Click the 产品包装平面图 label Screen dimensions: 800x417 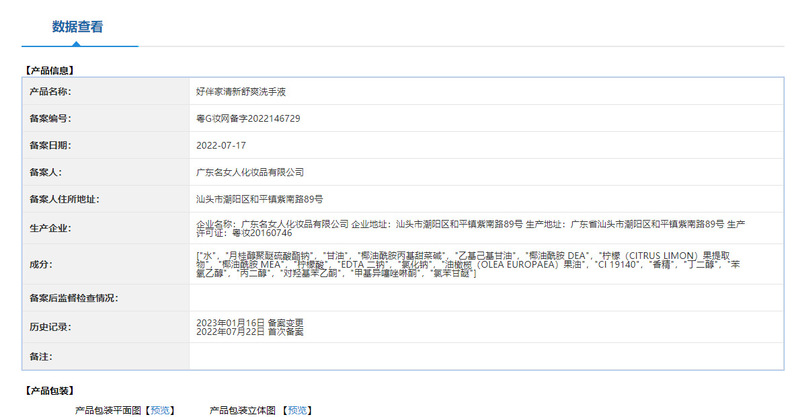coord(108,410)
